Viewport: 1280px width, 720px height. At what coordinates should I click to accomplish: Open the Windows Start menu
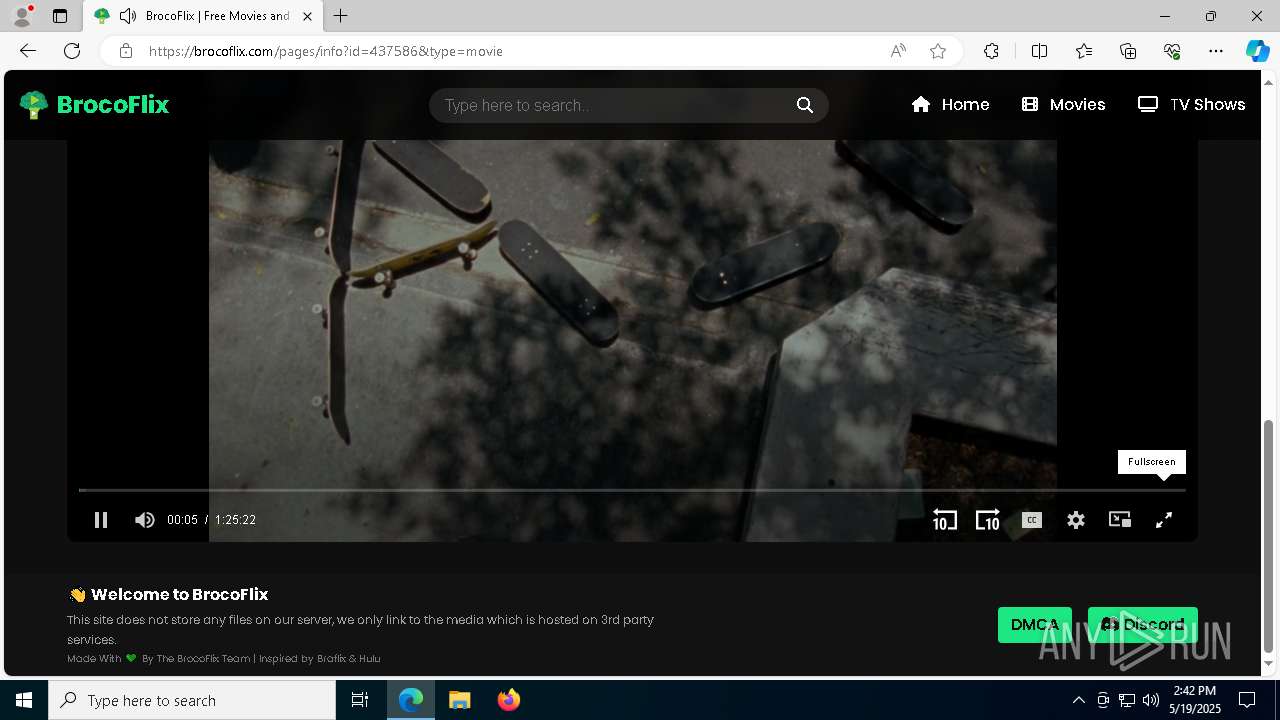[24, 700]
